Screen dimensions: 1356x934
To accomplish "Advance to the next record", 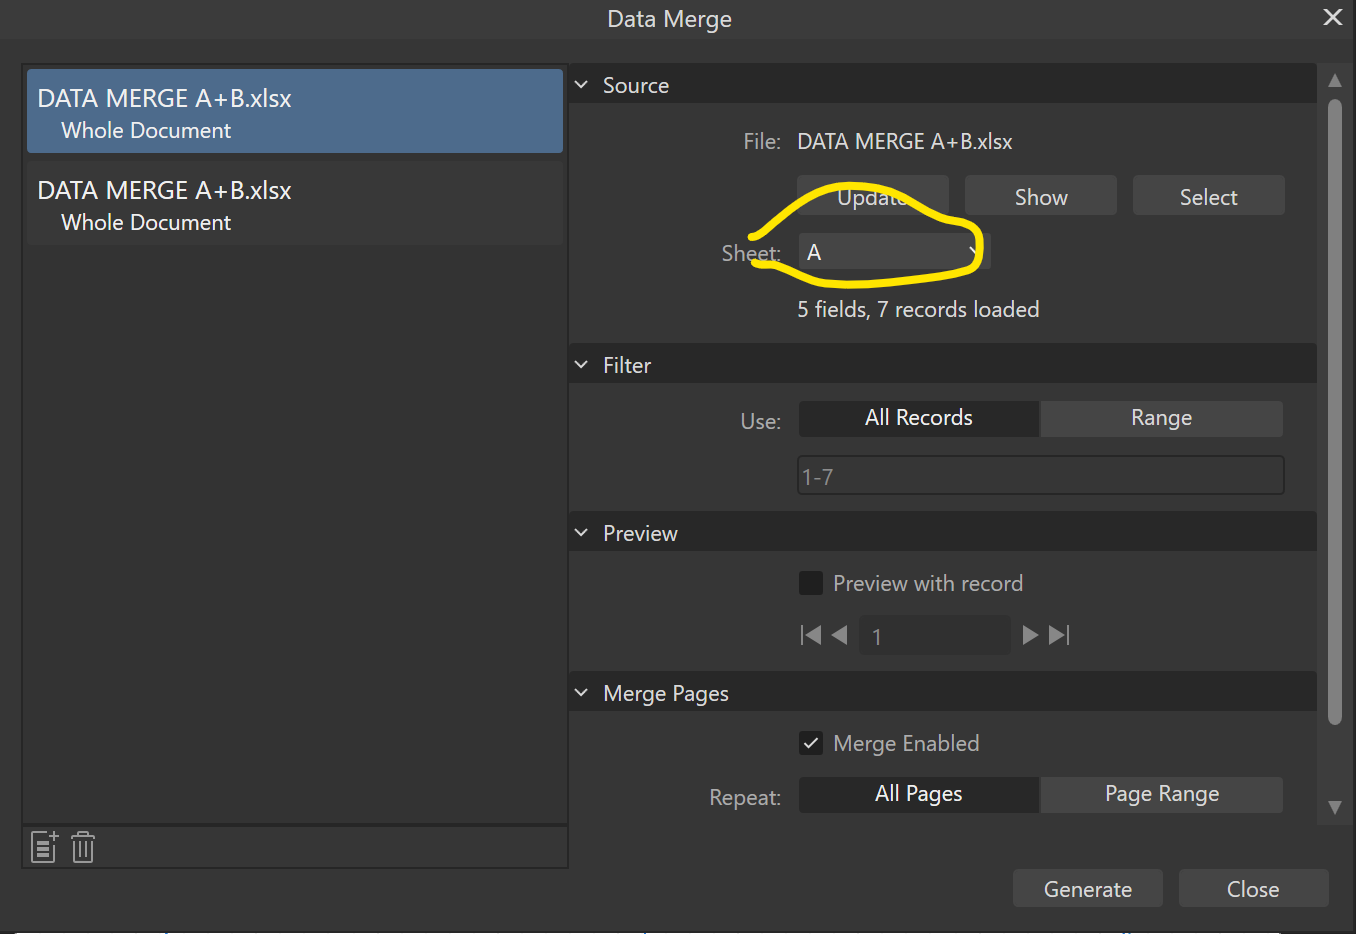I will 1030,634.
